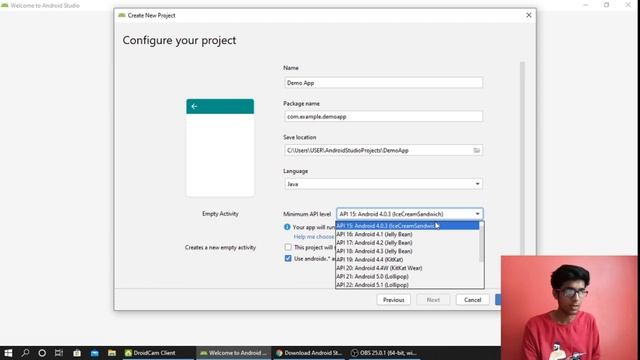This screenshot has height=360, width=640.
Task: Select API 19: Android 4.4 (KitKat)
Action: (407, 260)
